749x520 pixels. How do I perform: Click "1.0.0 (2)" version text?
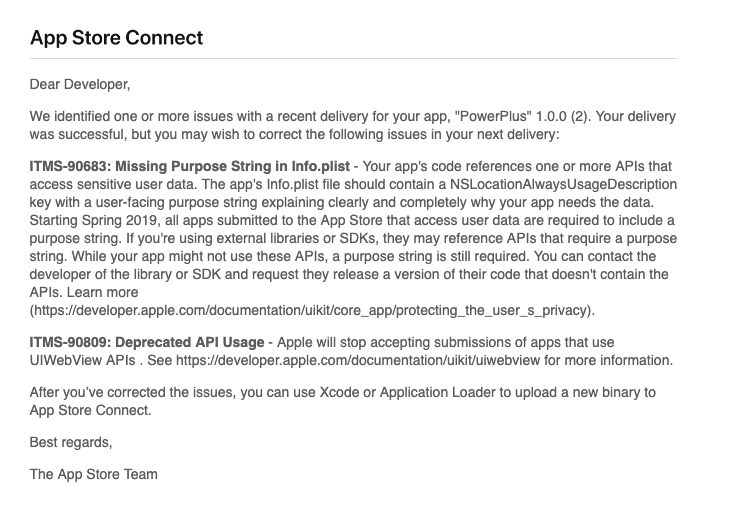[562, 117]
